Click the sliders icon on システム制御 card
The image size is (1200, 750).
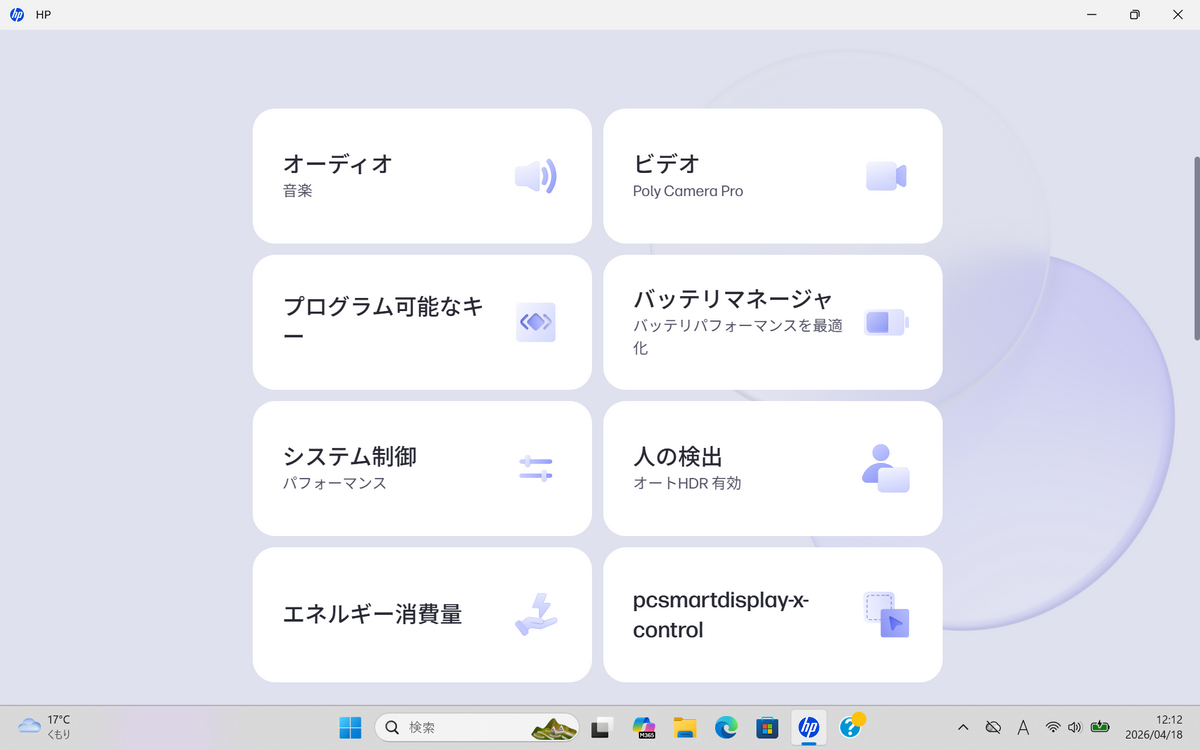[x=536, y=468]
